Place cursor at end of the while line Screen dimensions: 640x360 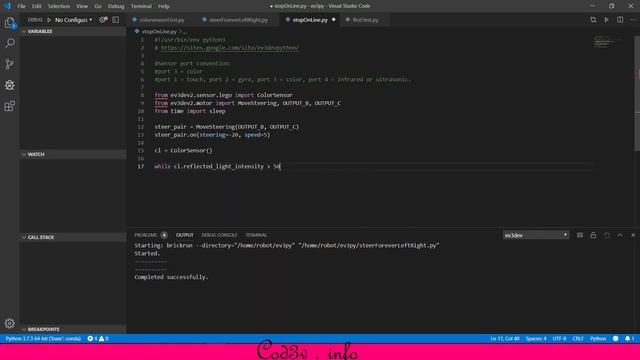280,167
